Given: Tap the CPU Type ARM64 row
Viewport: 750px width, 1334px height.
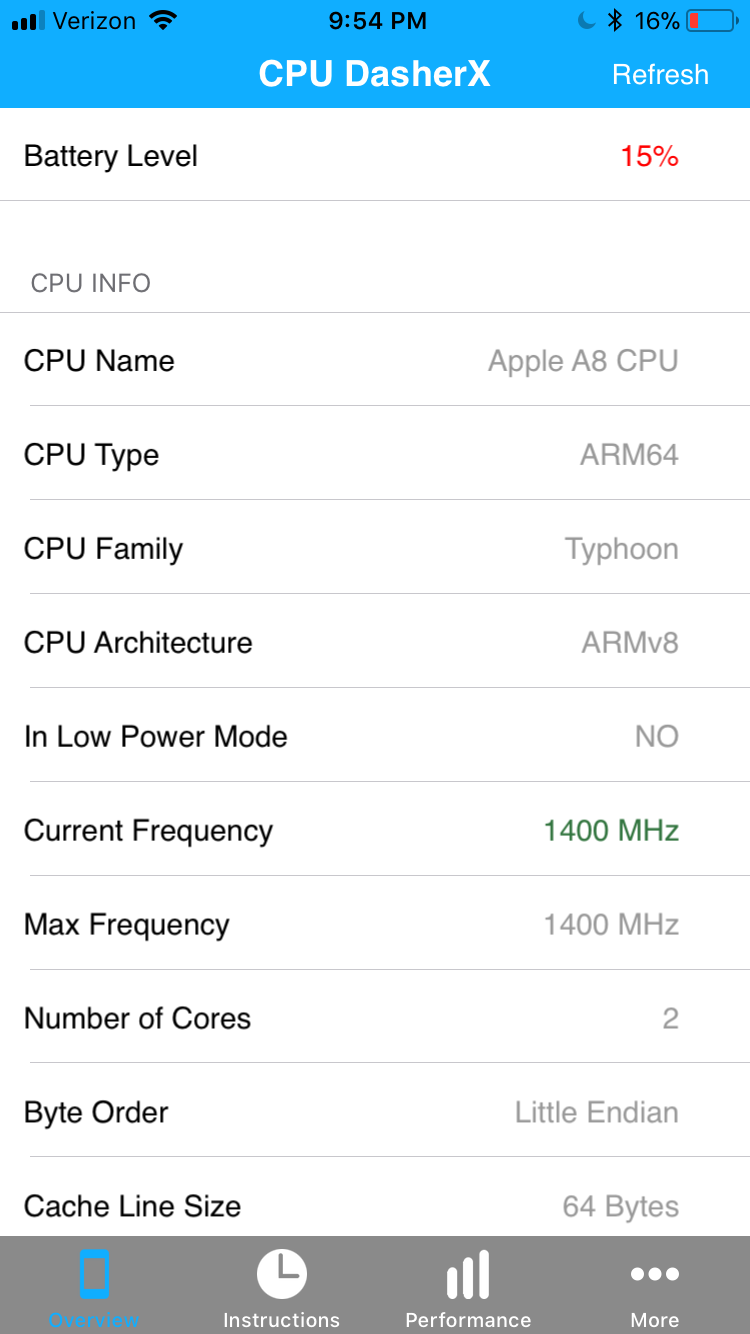Looking at the screenshot, I should 375,454.
